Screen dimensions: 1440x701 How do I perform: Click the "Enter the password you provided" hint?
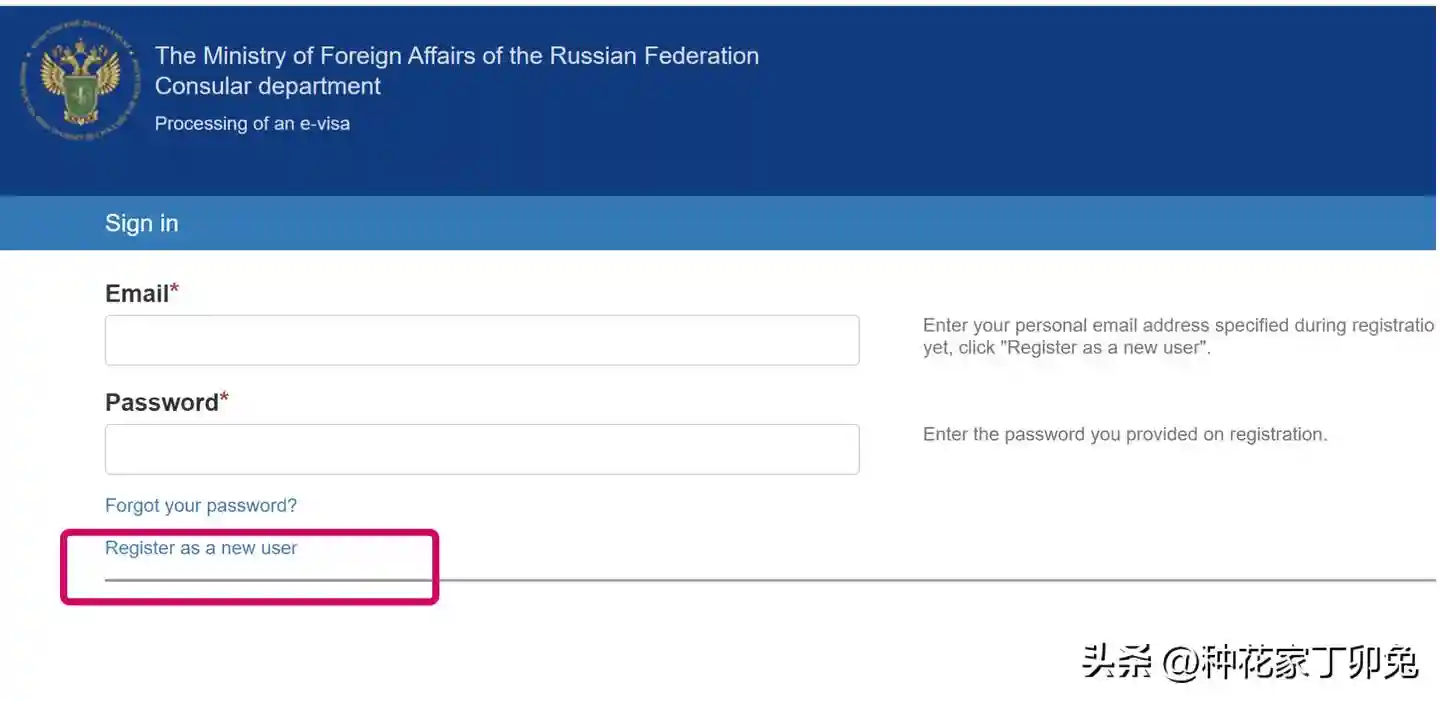point(1125,434)
